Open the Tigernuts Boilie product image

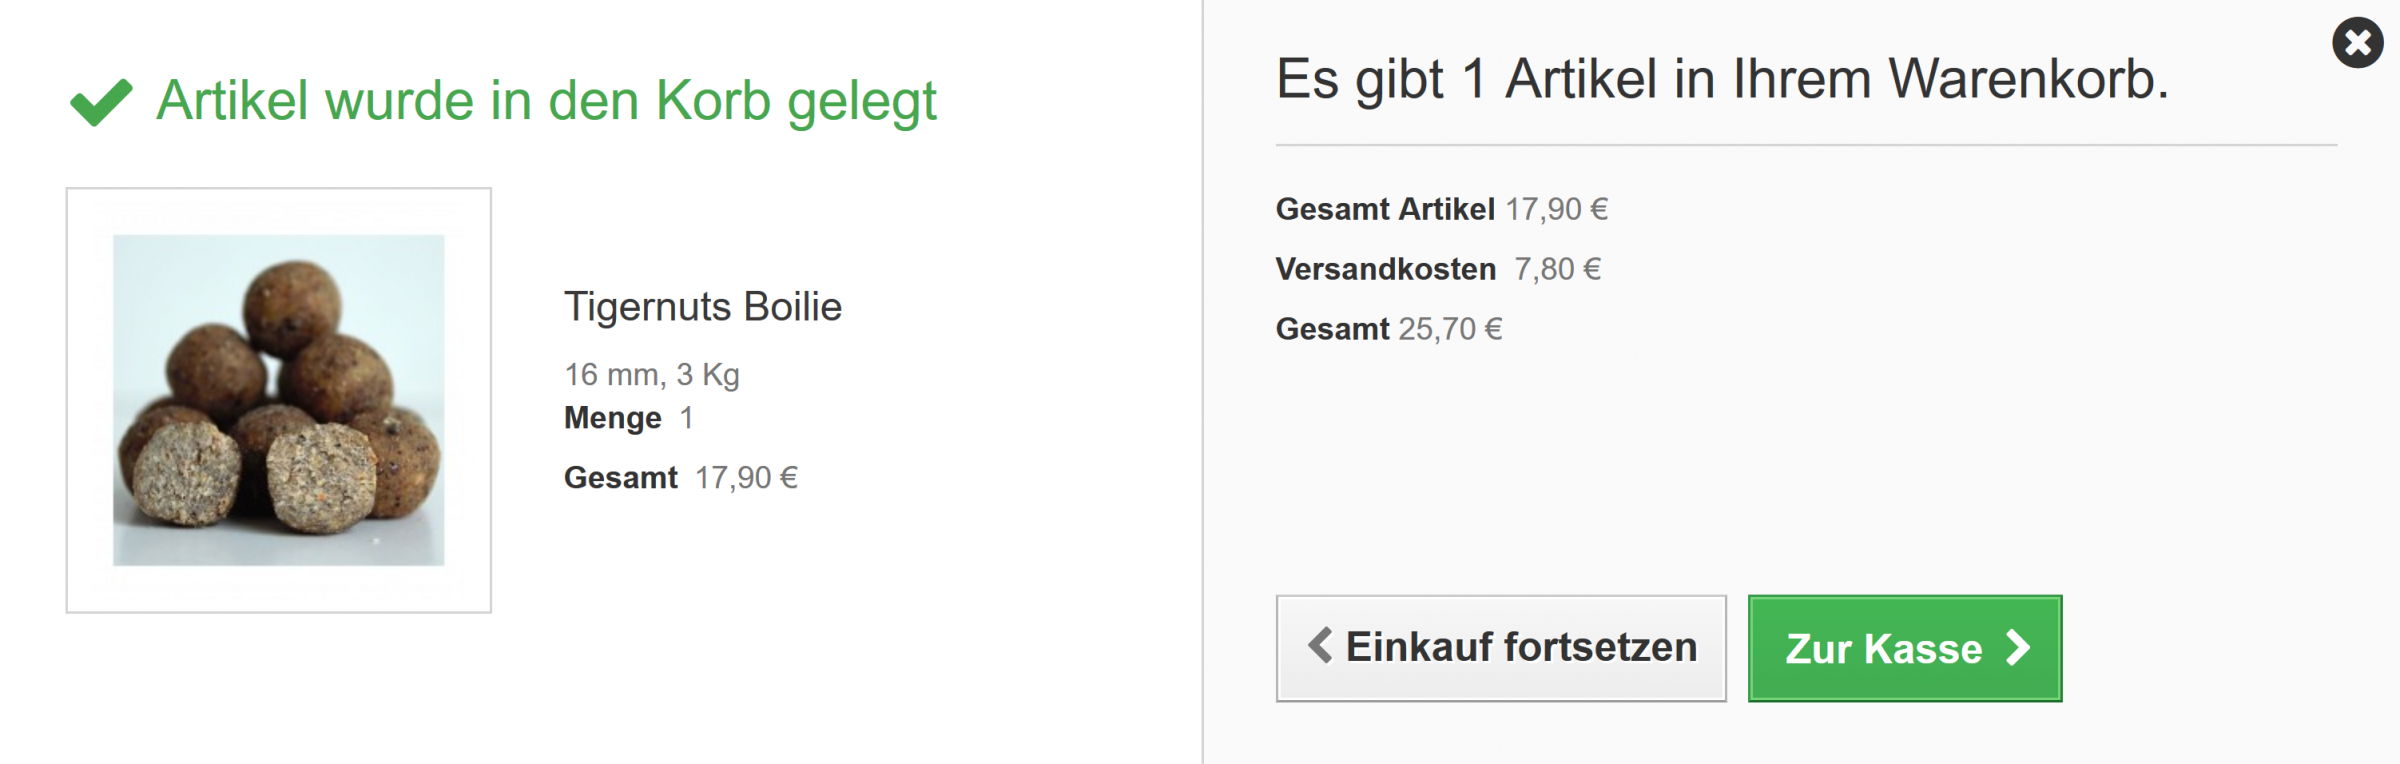pos(278,400)
